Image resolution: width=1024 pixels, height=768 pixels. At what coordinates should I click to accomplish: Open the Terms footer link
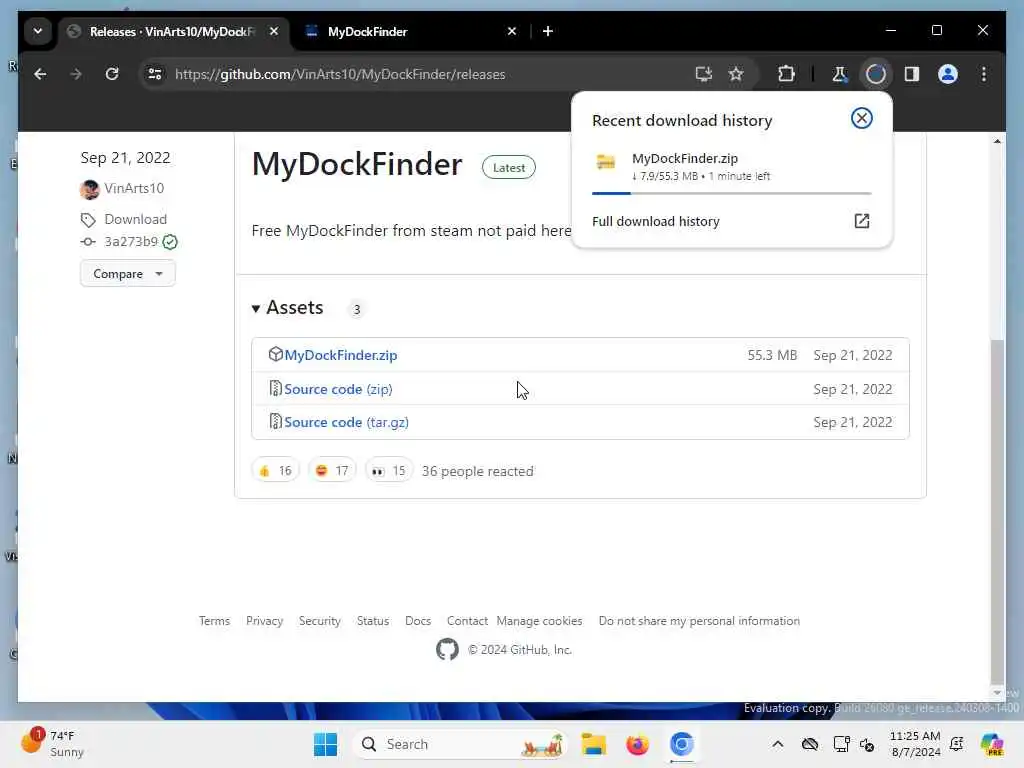tap(214, 621)
